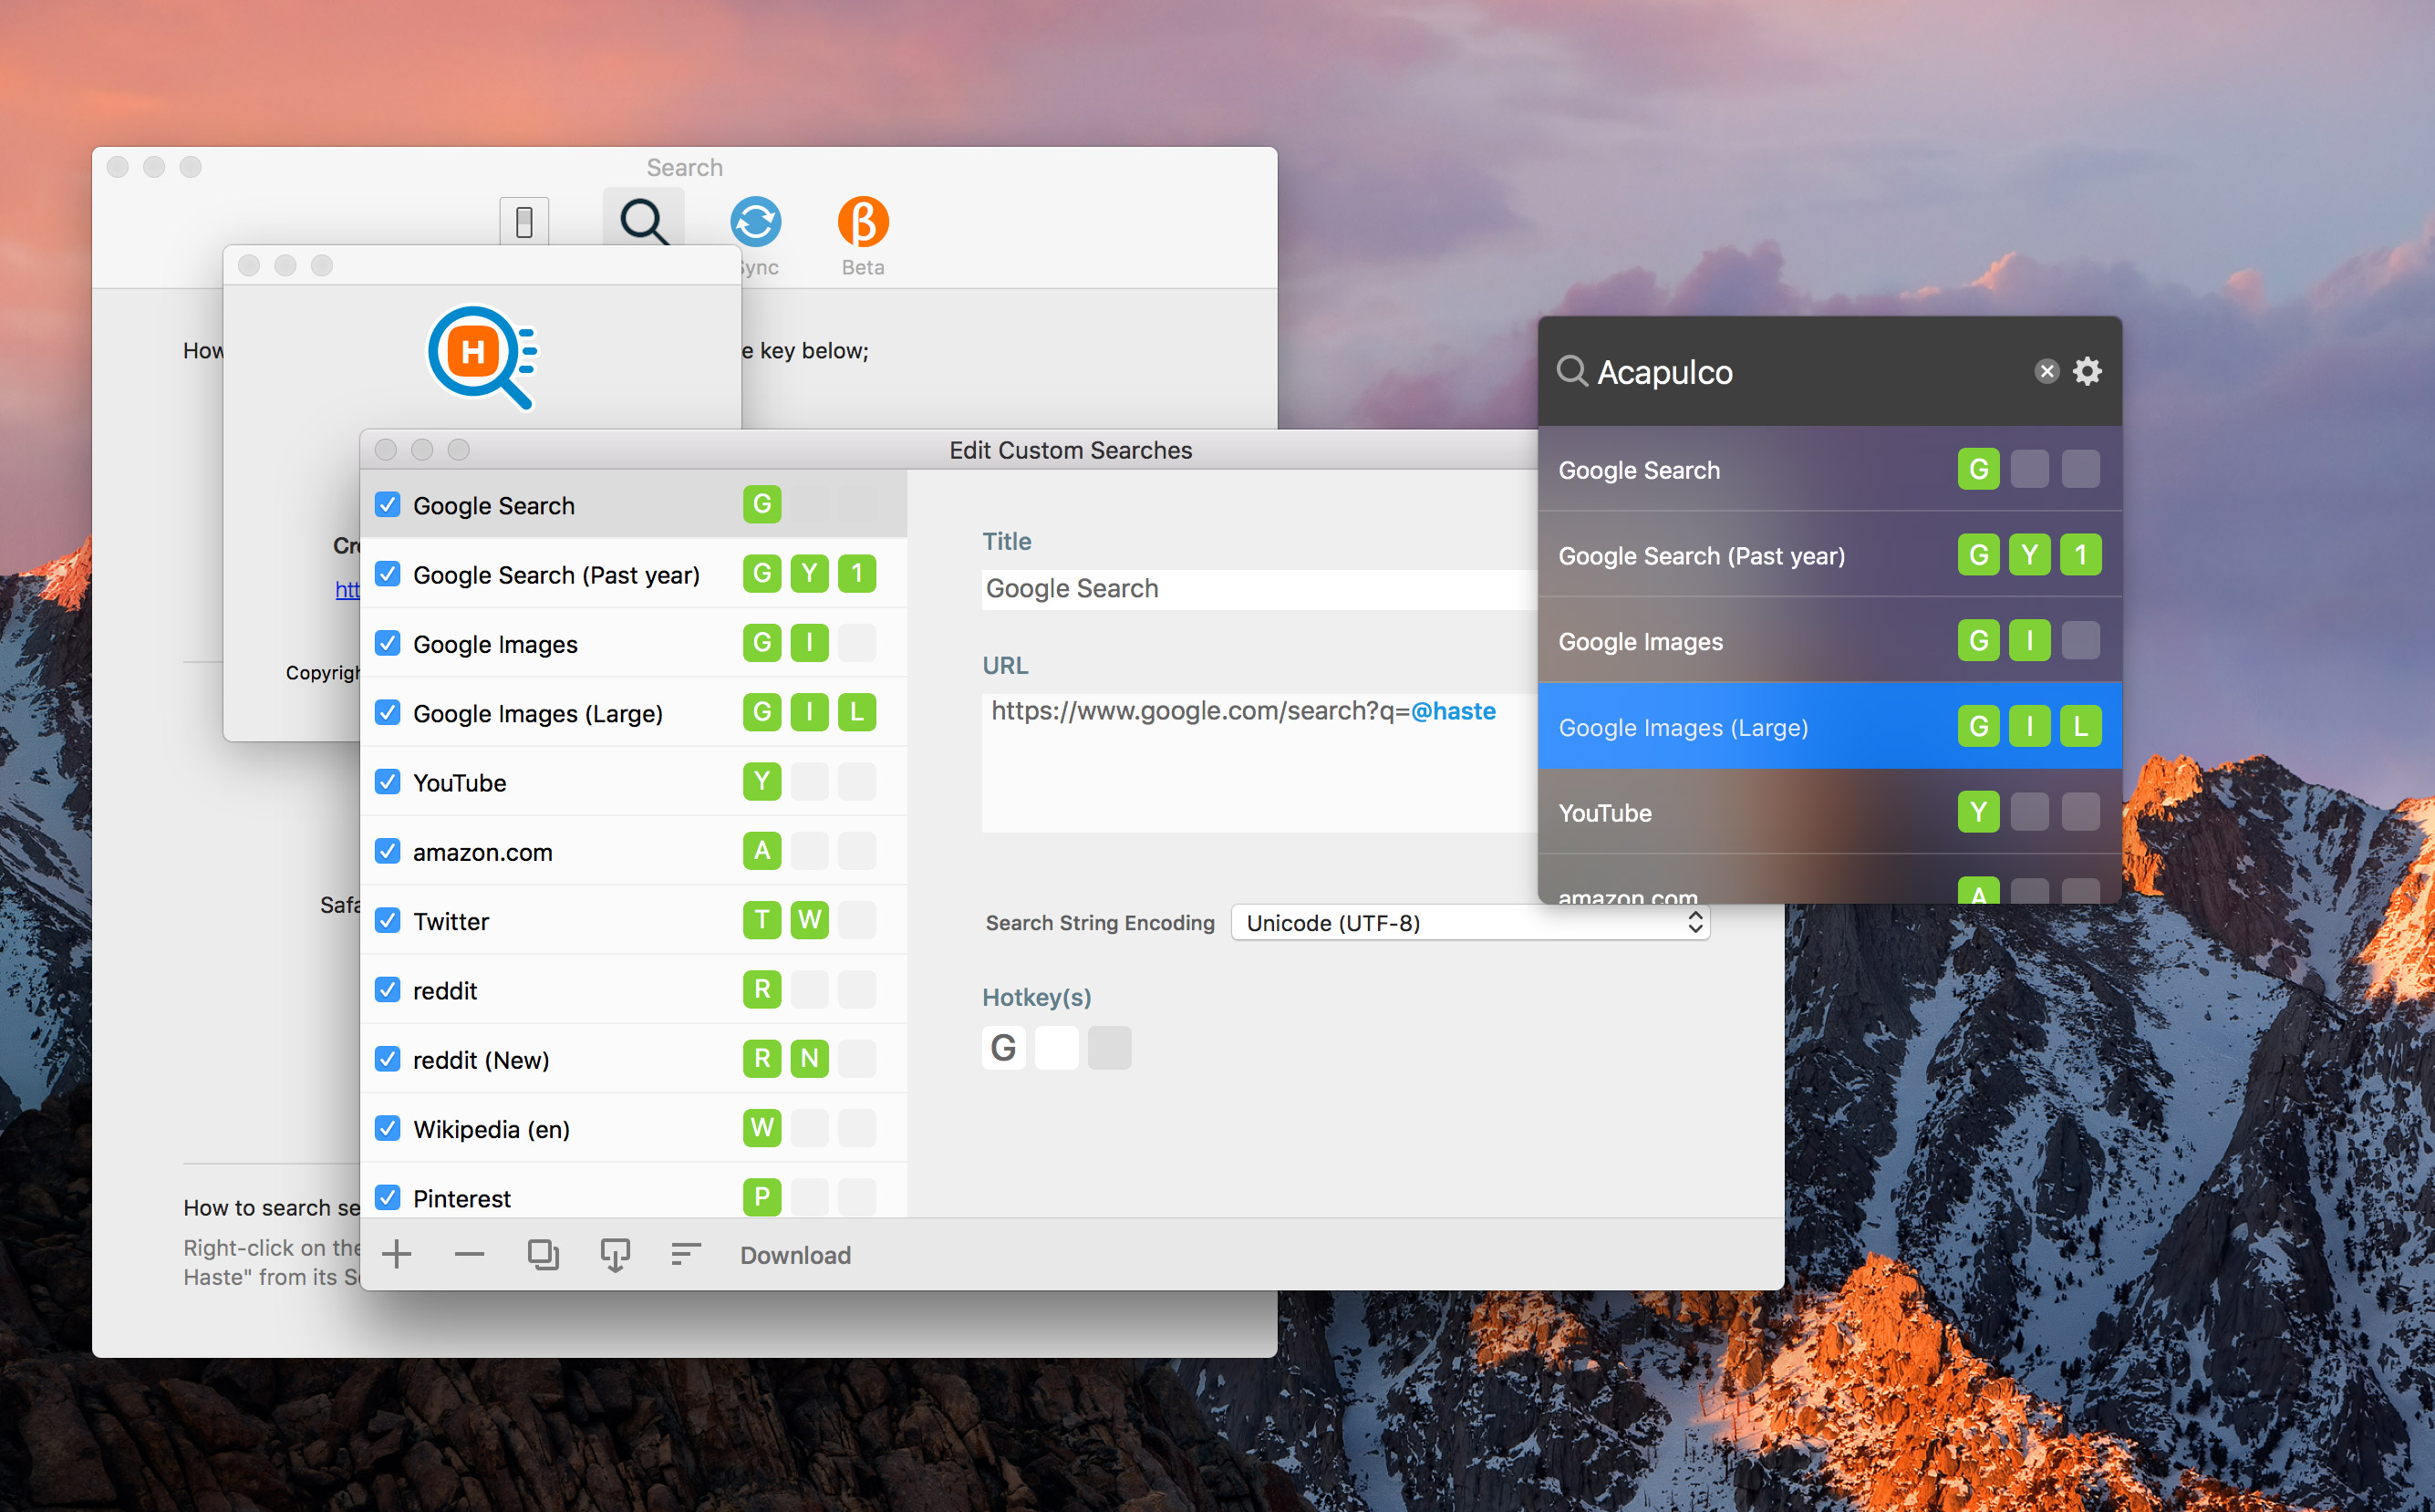The width and height of the screenshot is (2435, 1512).
Task: Click the sort list icon
Action: click(x=686, y=1254)
